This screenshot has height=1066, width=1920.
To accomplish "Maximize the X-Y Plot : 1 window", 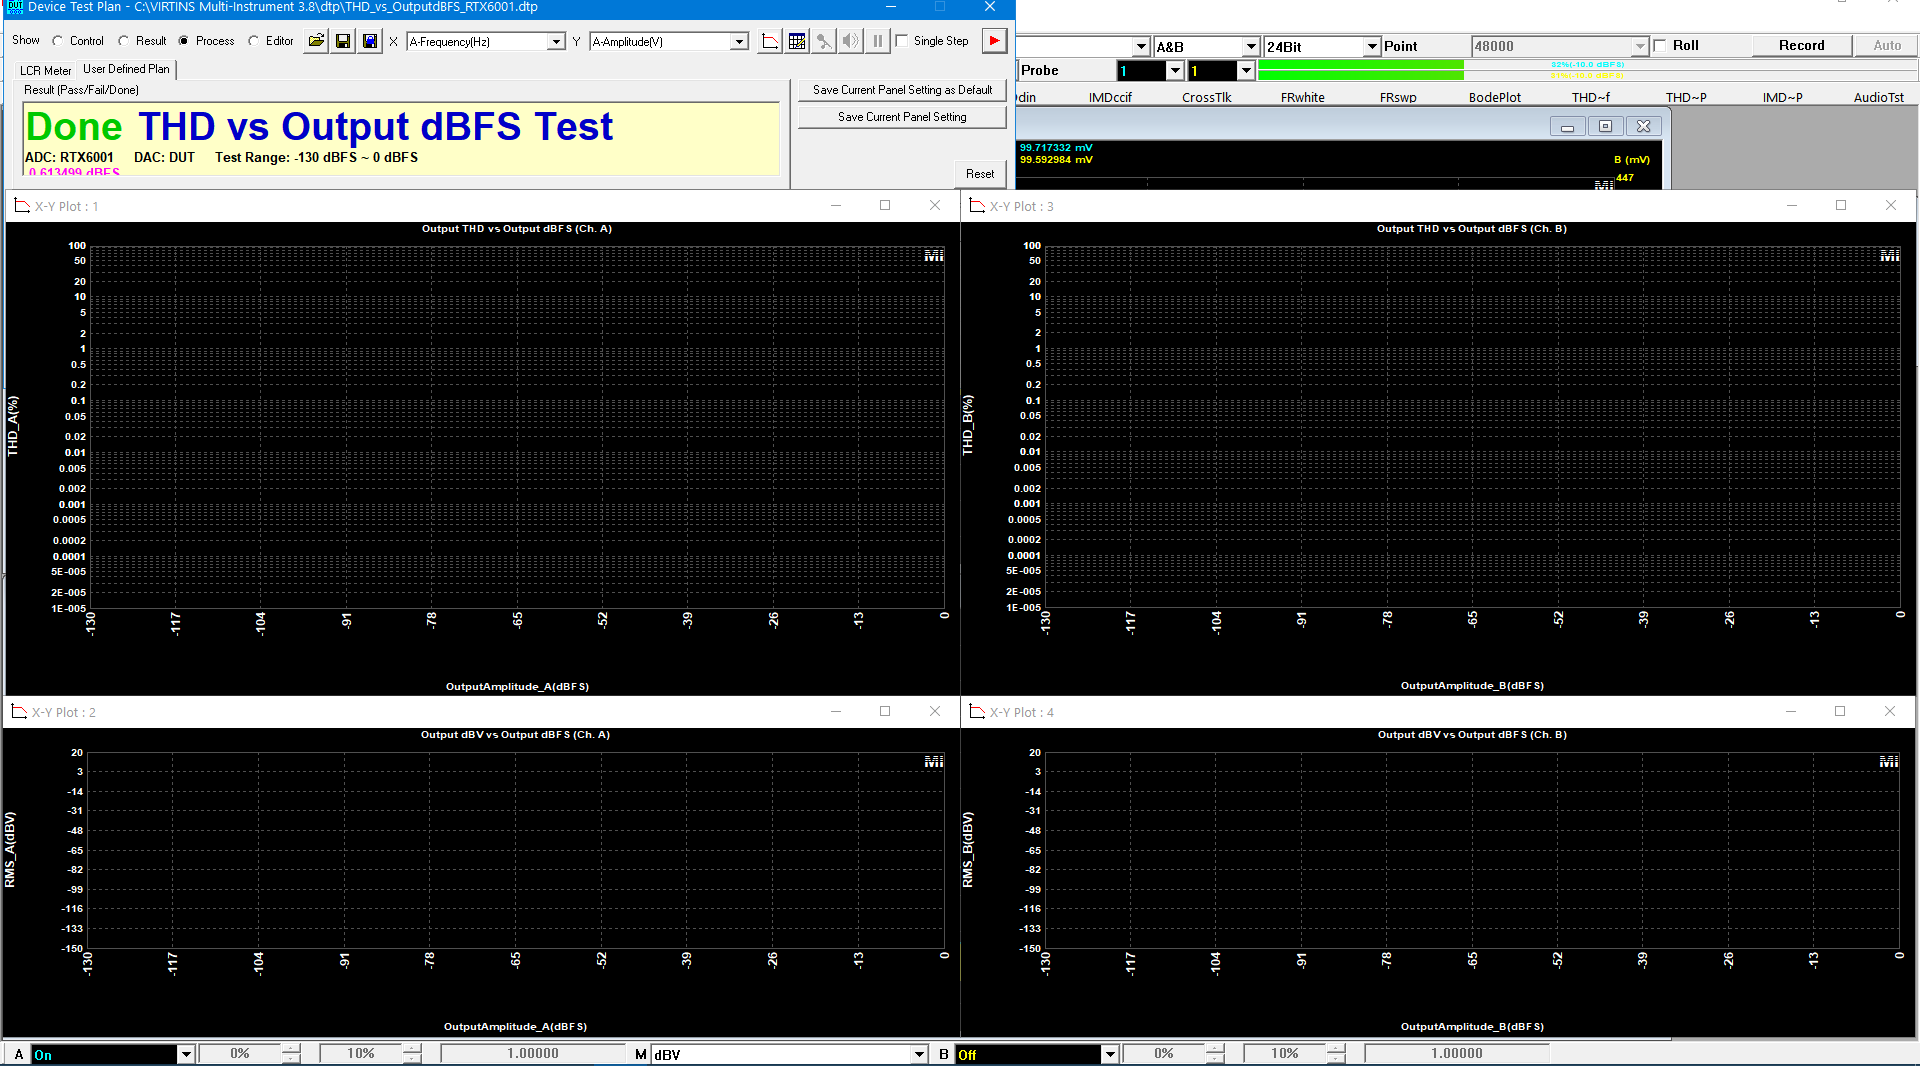I will tap(885, 205).
